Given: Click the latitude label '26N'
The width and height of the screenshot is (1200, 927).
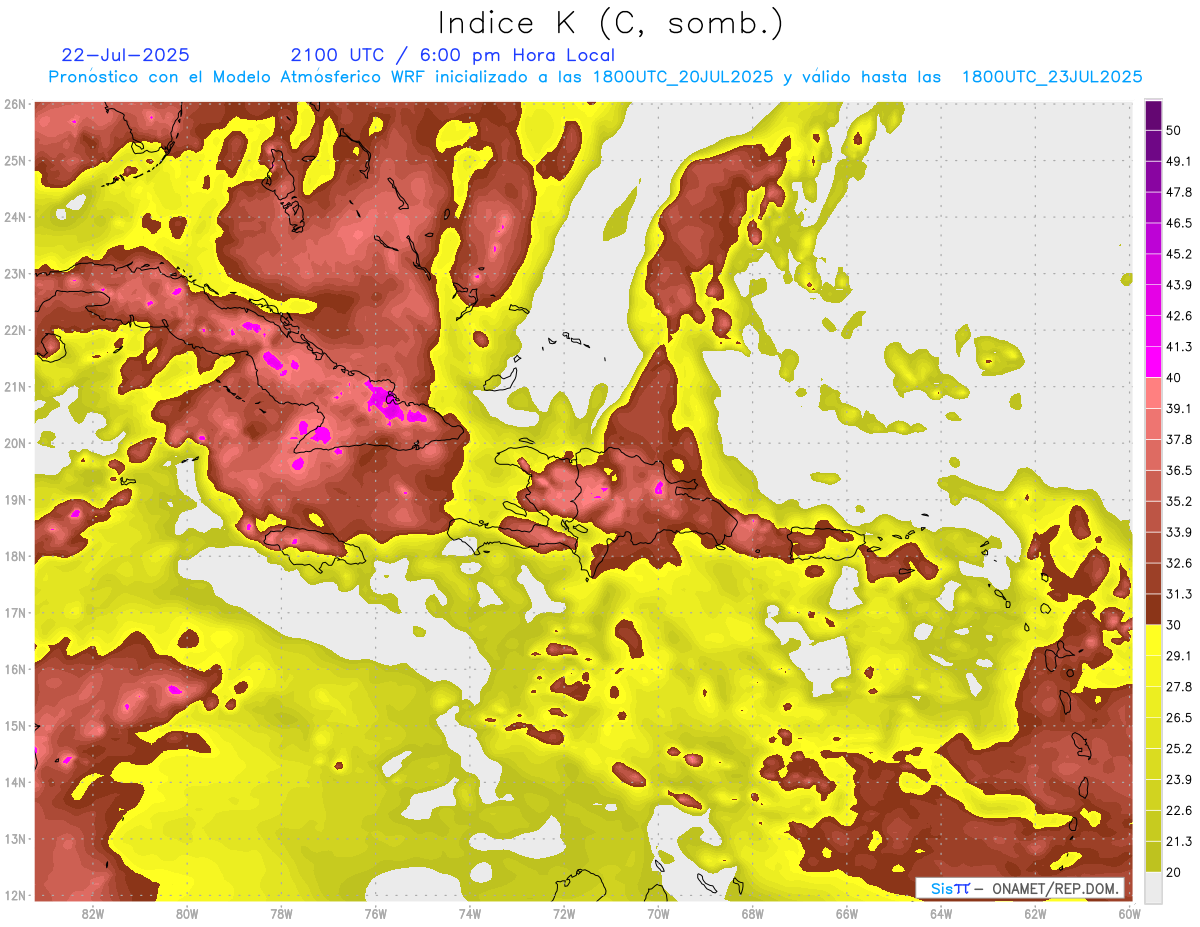Looking at the screenshot, I should 15,104.
